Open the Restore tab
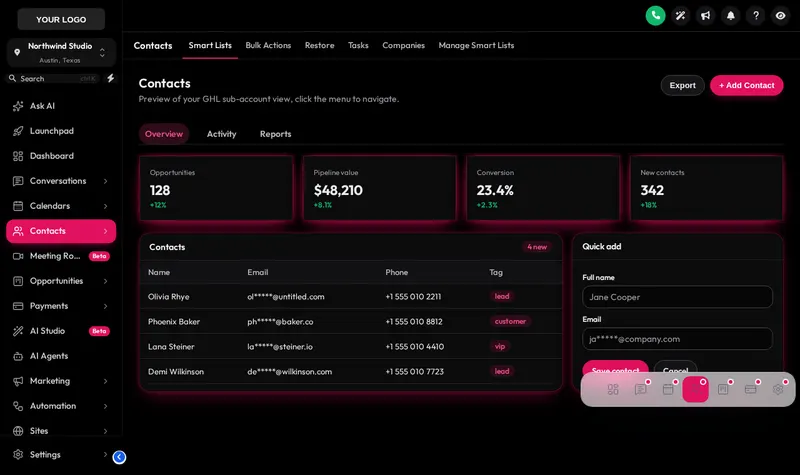This screenshot has width=800, height=475. (319, 45)
